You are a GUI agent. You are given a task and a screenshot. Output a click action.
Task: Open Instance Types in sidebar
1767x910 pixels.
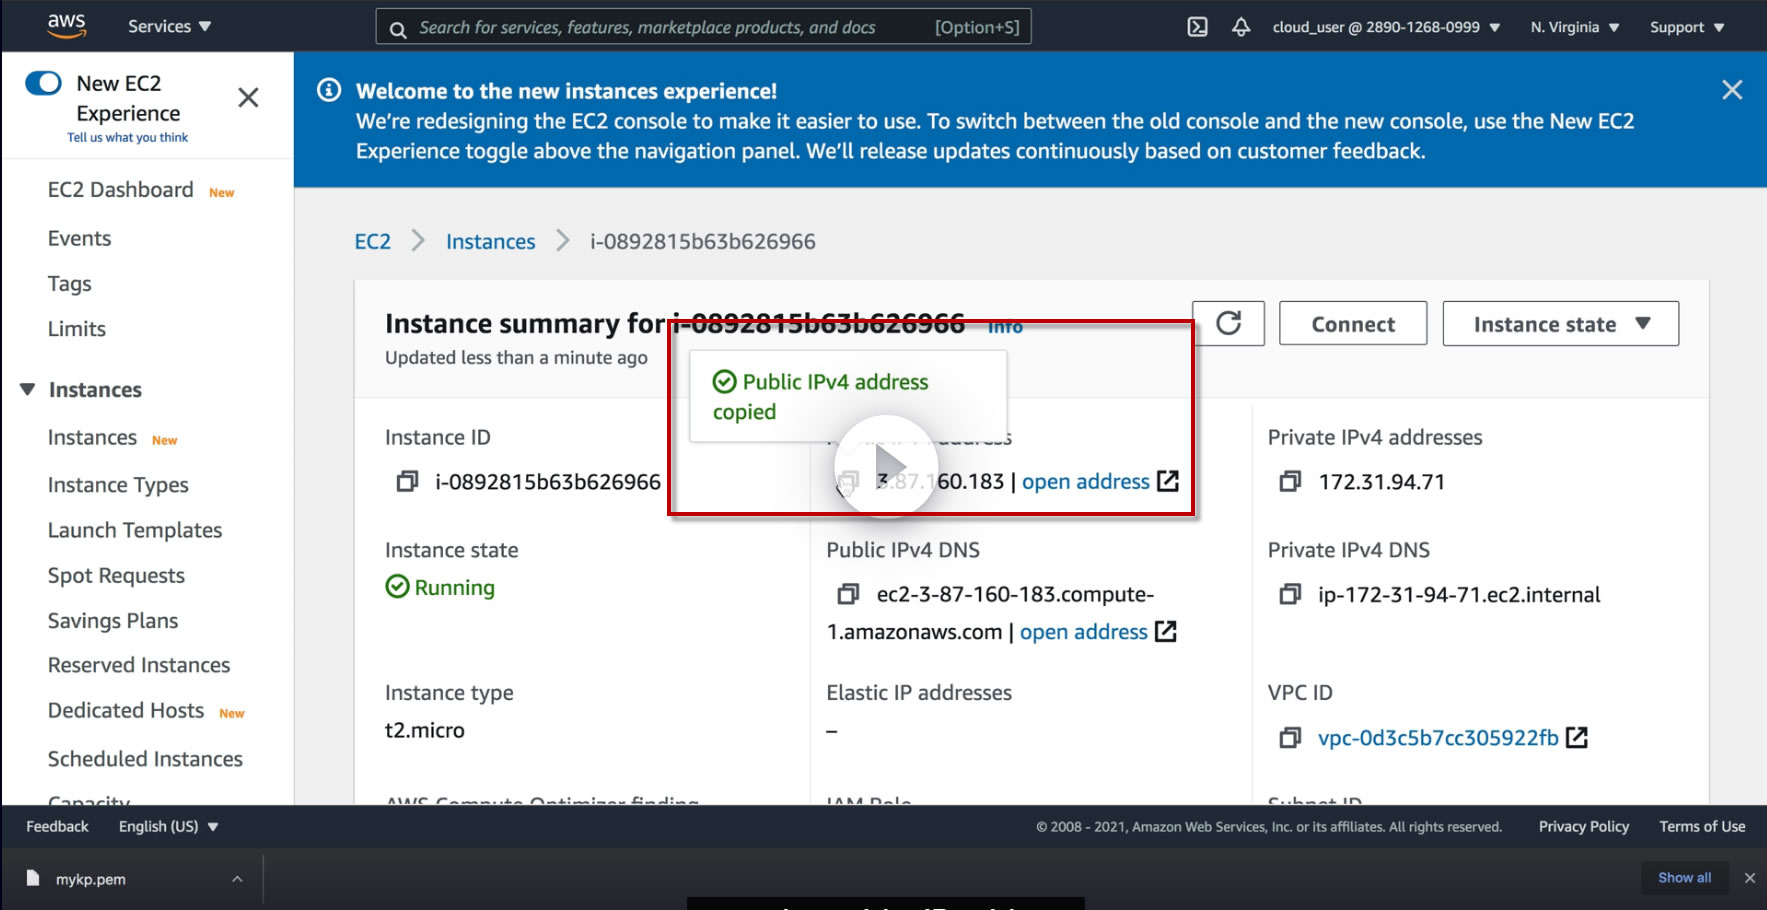pyautogui.click(x=118, y=485)
